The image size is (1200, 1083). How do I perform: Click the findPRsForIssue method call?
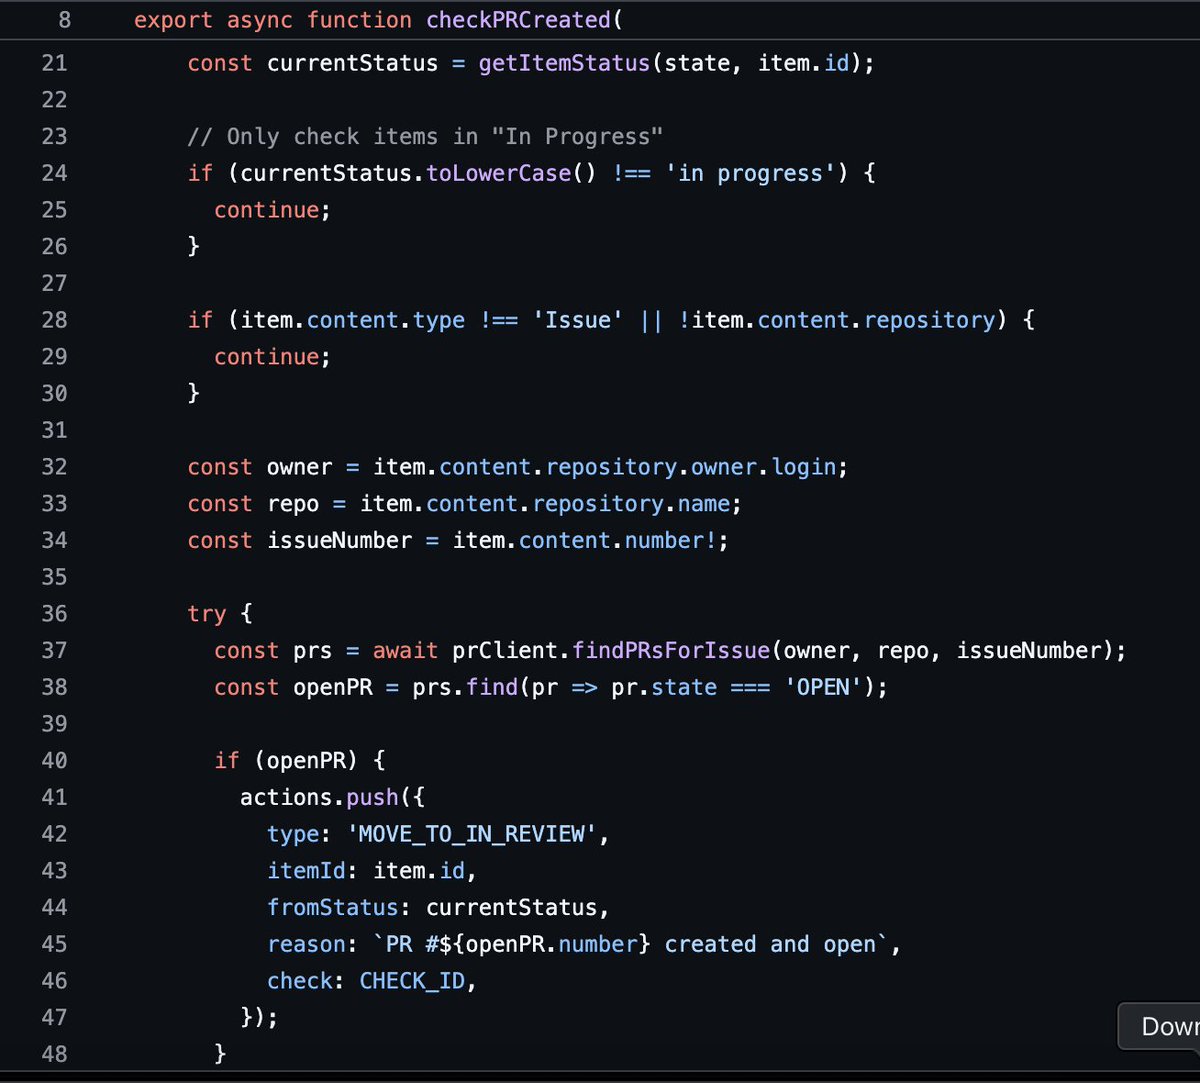click(x=671, y=651)
